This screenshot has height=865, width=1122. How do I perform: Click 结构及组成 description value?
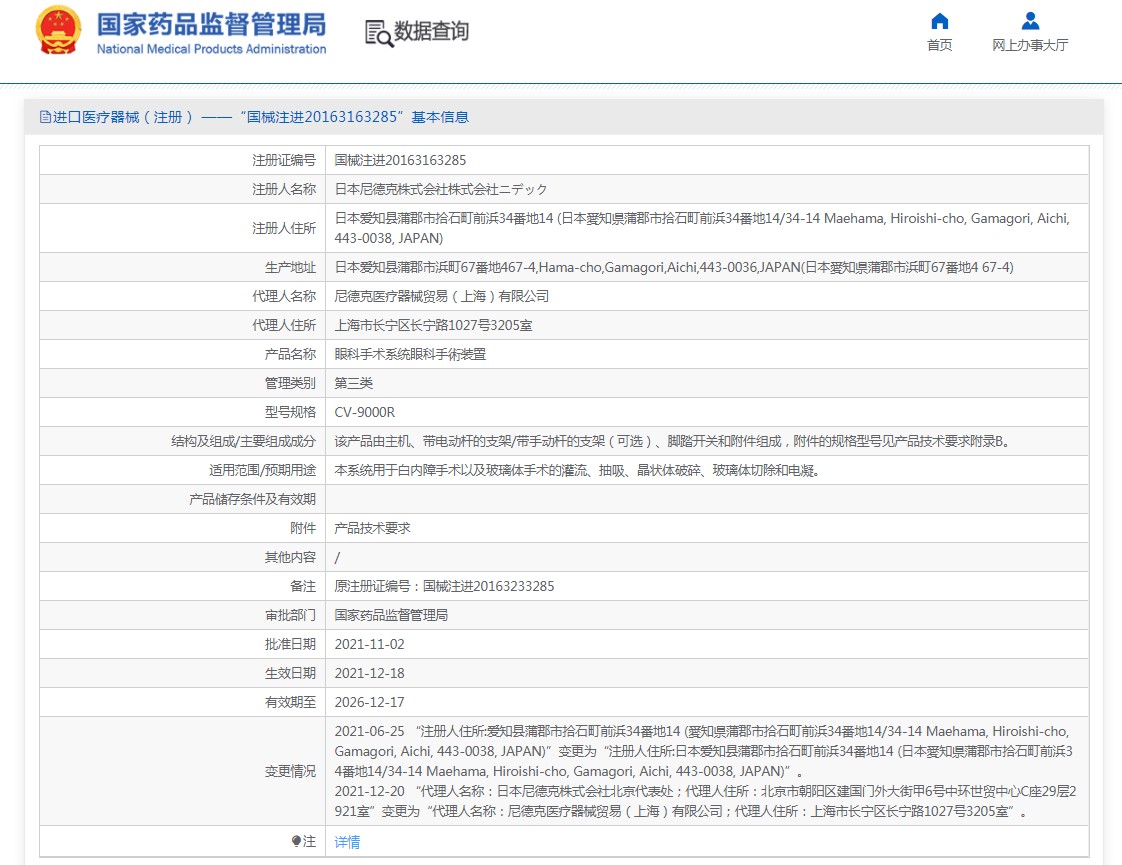[x=673, y=441]
